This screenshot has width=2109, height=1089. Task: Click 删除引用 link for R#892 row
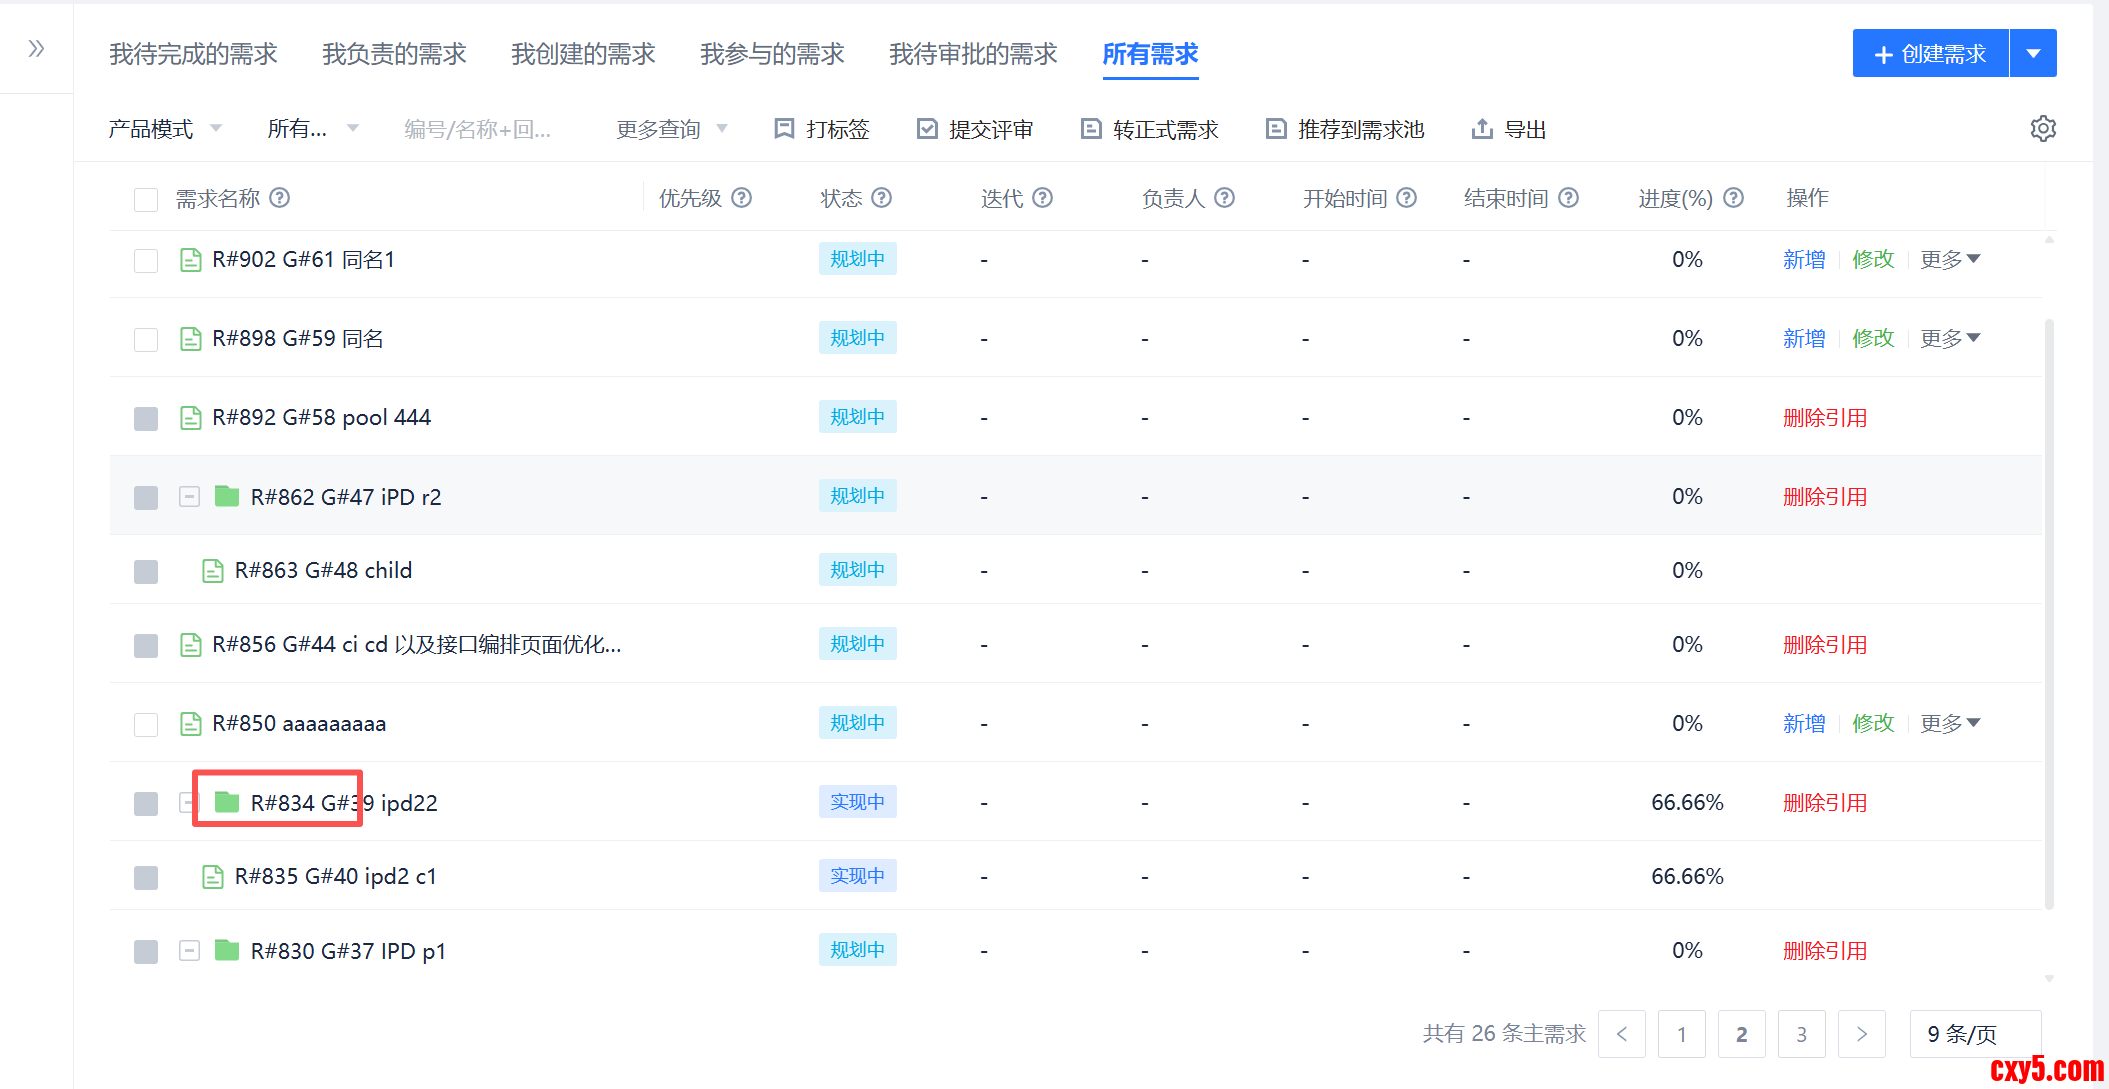tap(1824, 418)
